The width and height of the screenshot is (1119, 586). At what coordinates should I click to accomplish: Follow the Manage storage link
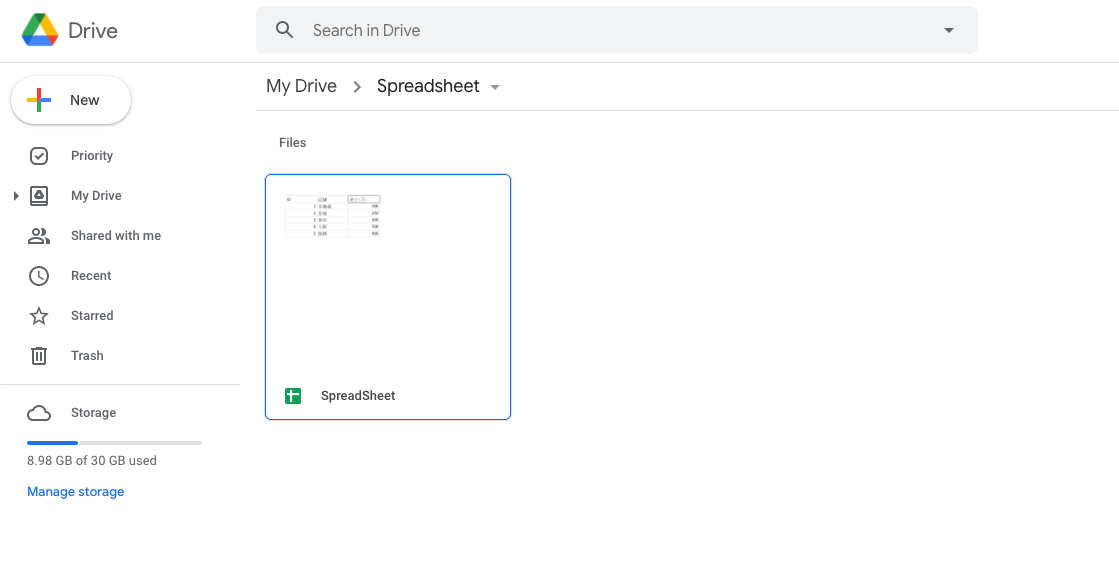(x=76, y=492)
